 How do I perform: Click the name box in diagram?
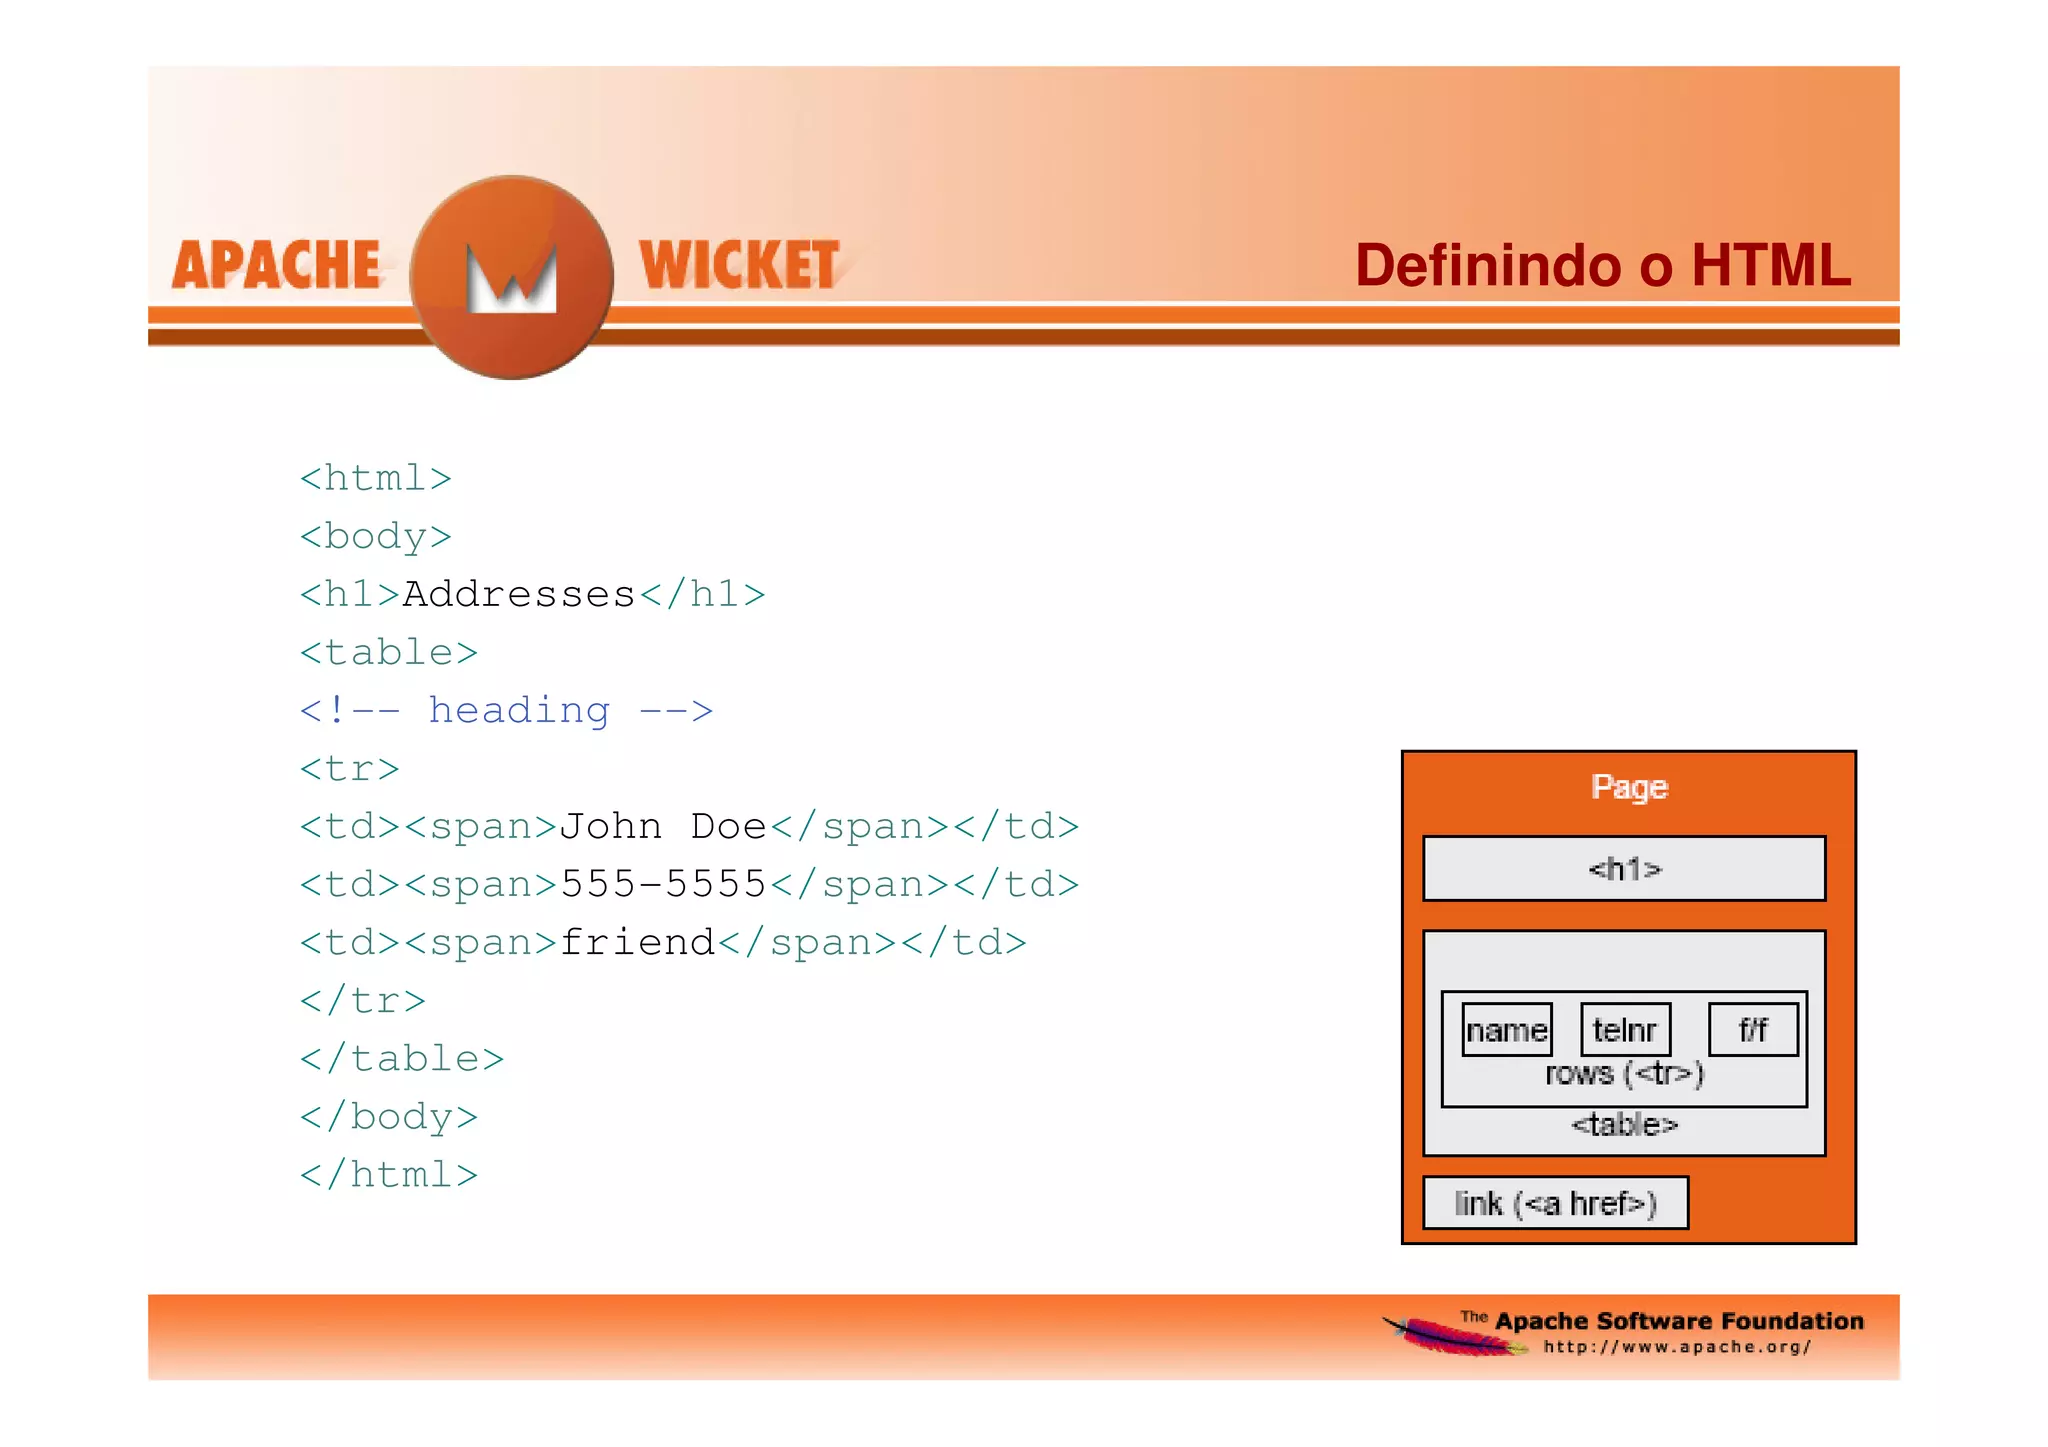(x=1507, y=1030)
